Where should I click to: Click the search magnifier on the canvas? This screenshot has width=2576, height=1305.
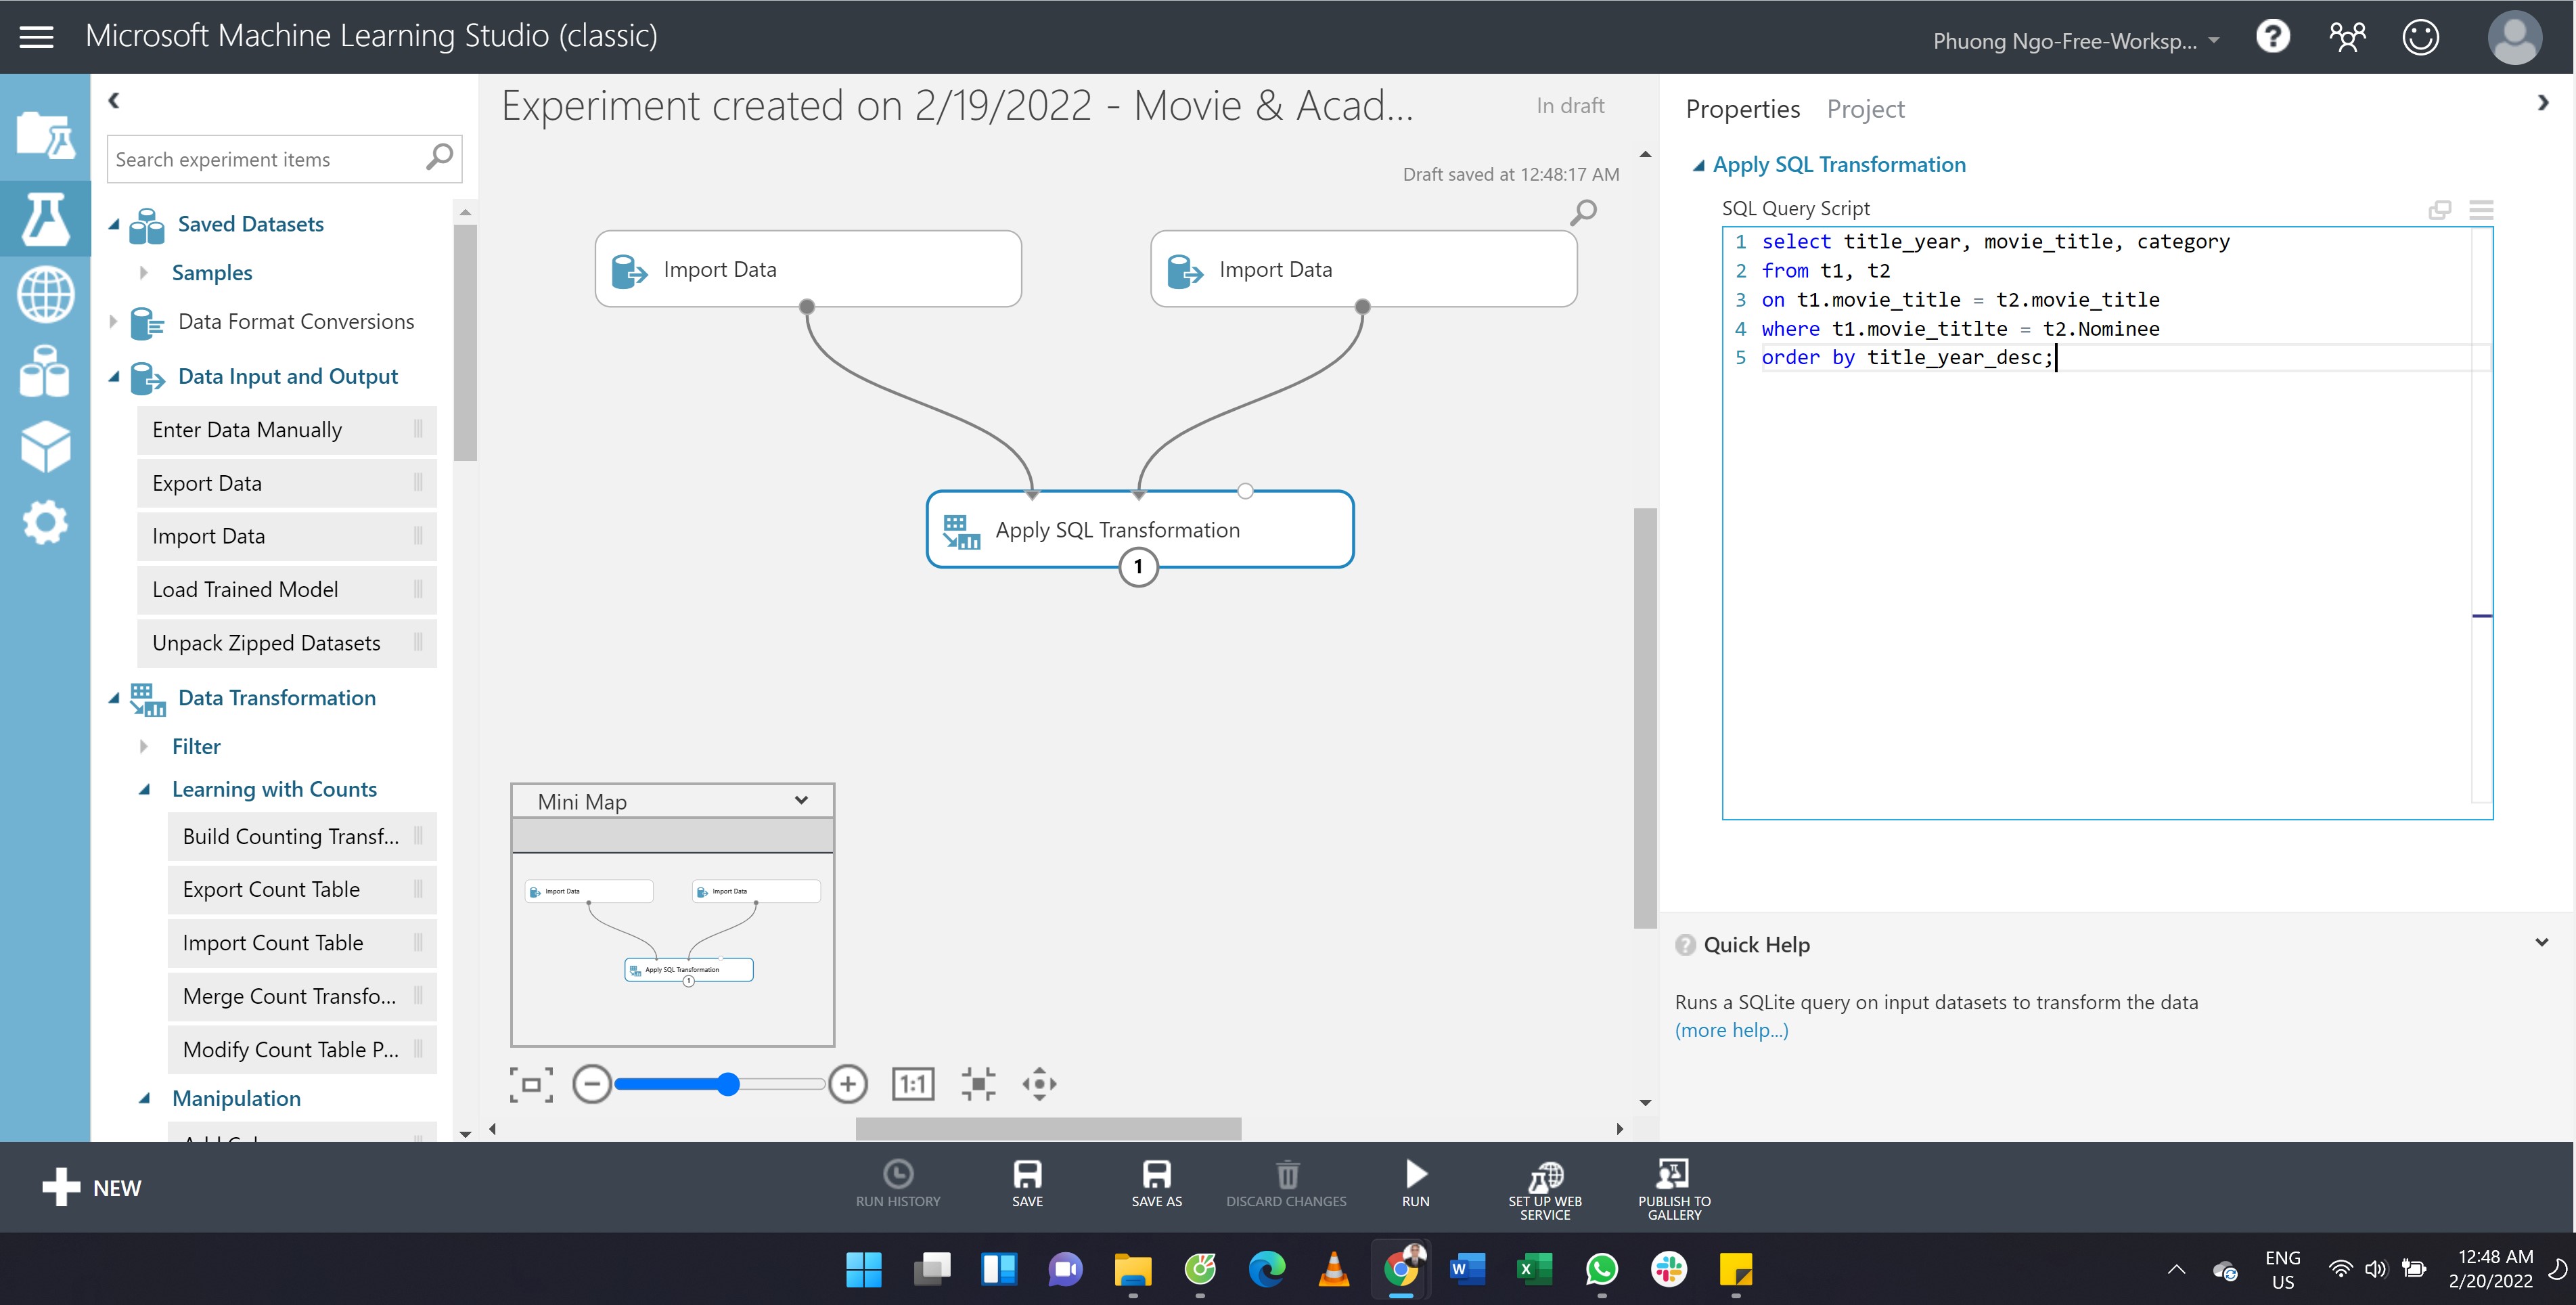click(x=1583, y=212)
